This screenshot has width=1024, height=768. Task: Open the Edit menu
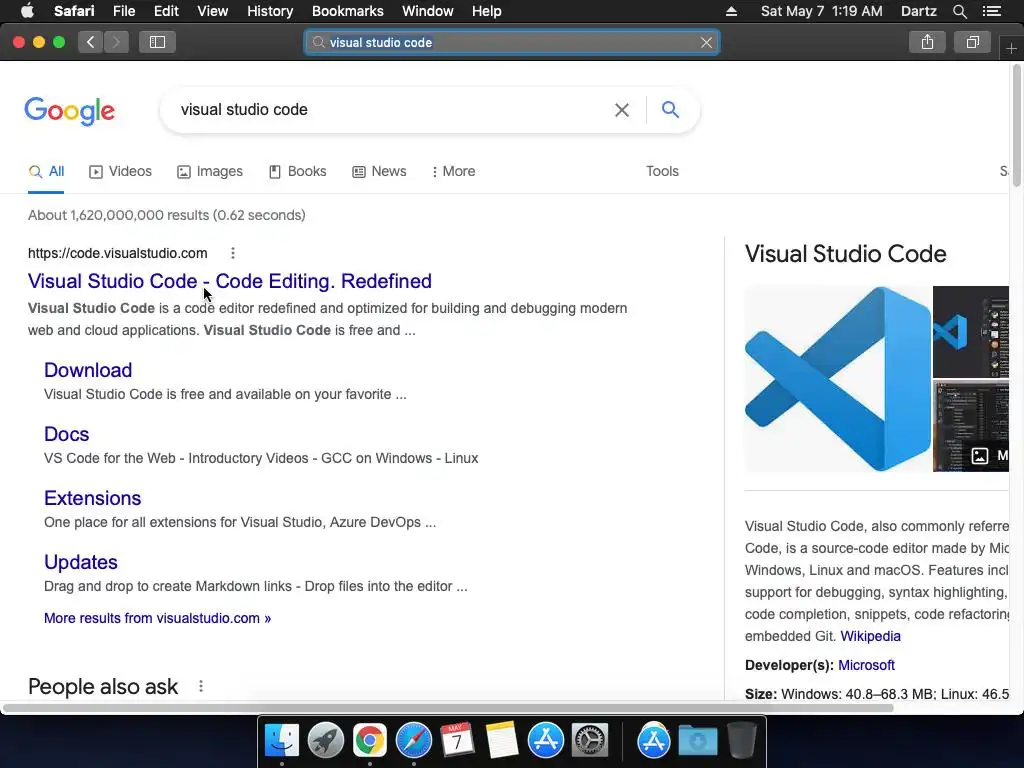[x=167, y=11]
